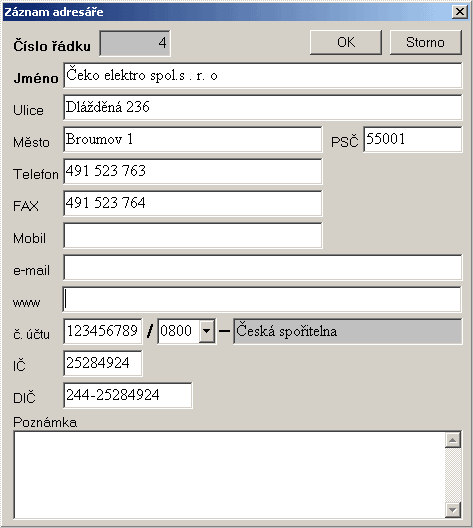Click the FAX number field
Image resolution: width=473 pixels, height=528 pixels.
point(193,203)
